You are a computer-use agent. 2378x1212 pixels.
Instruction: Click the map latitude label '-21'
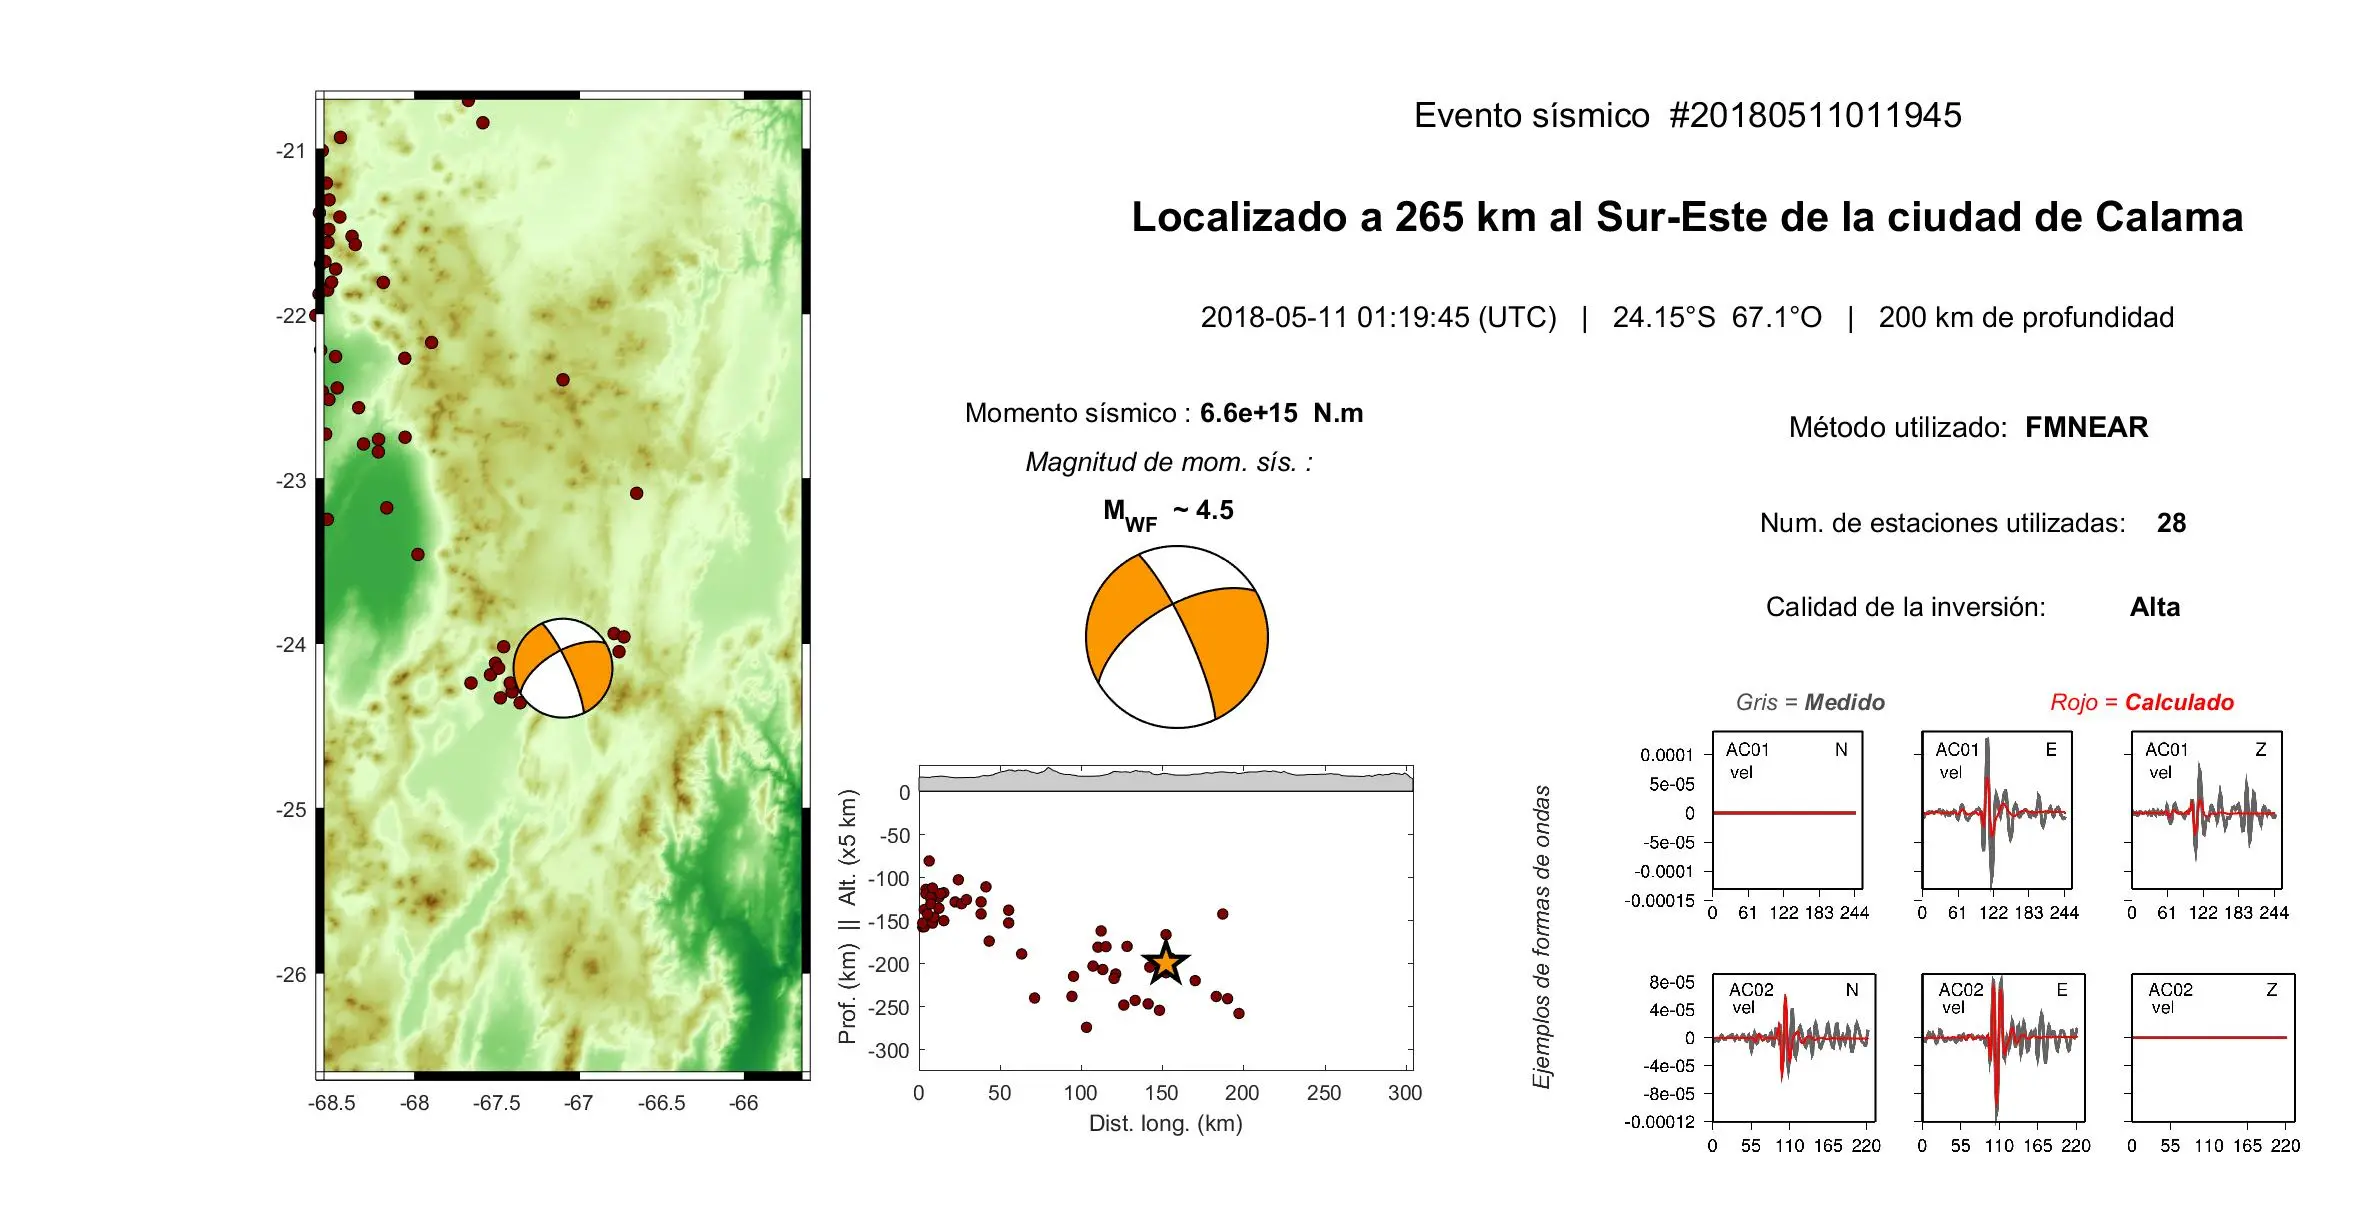tap(291, 151)
